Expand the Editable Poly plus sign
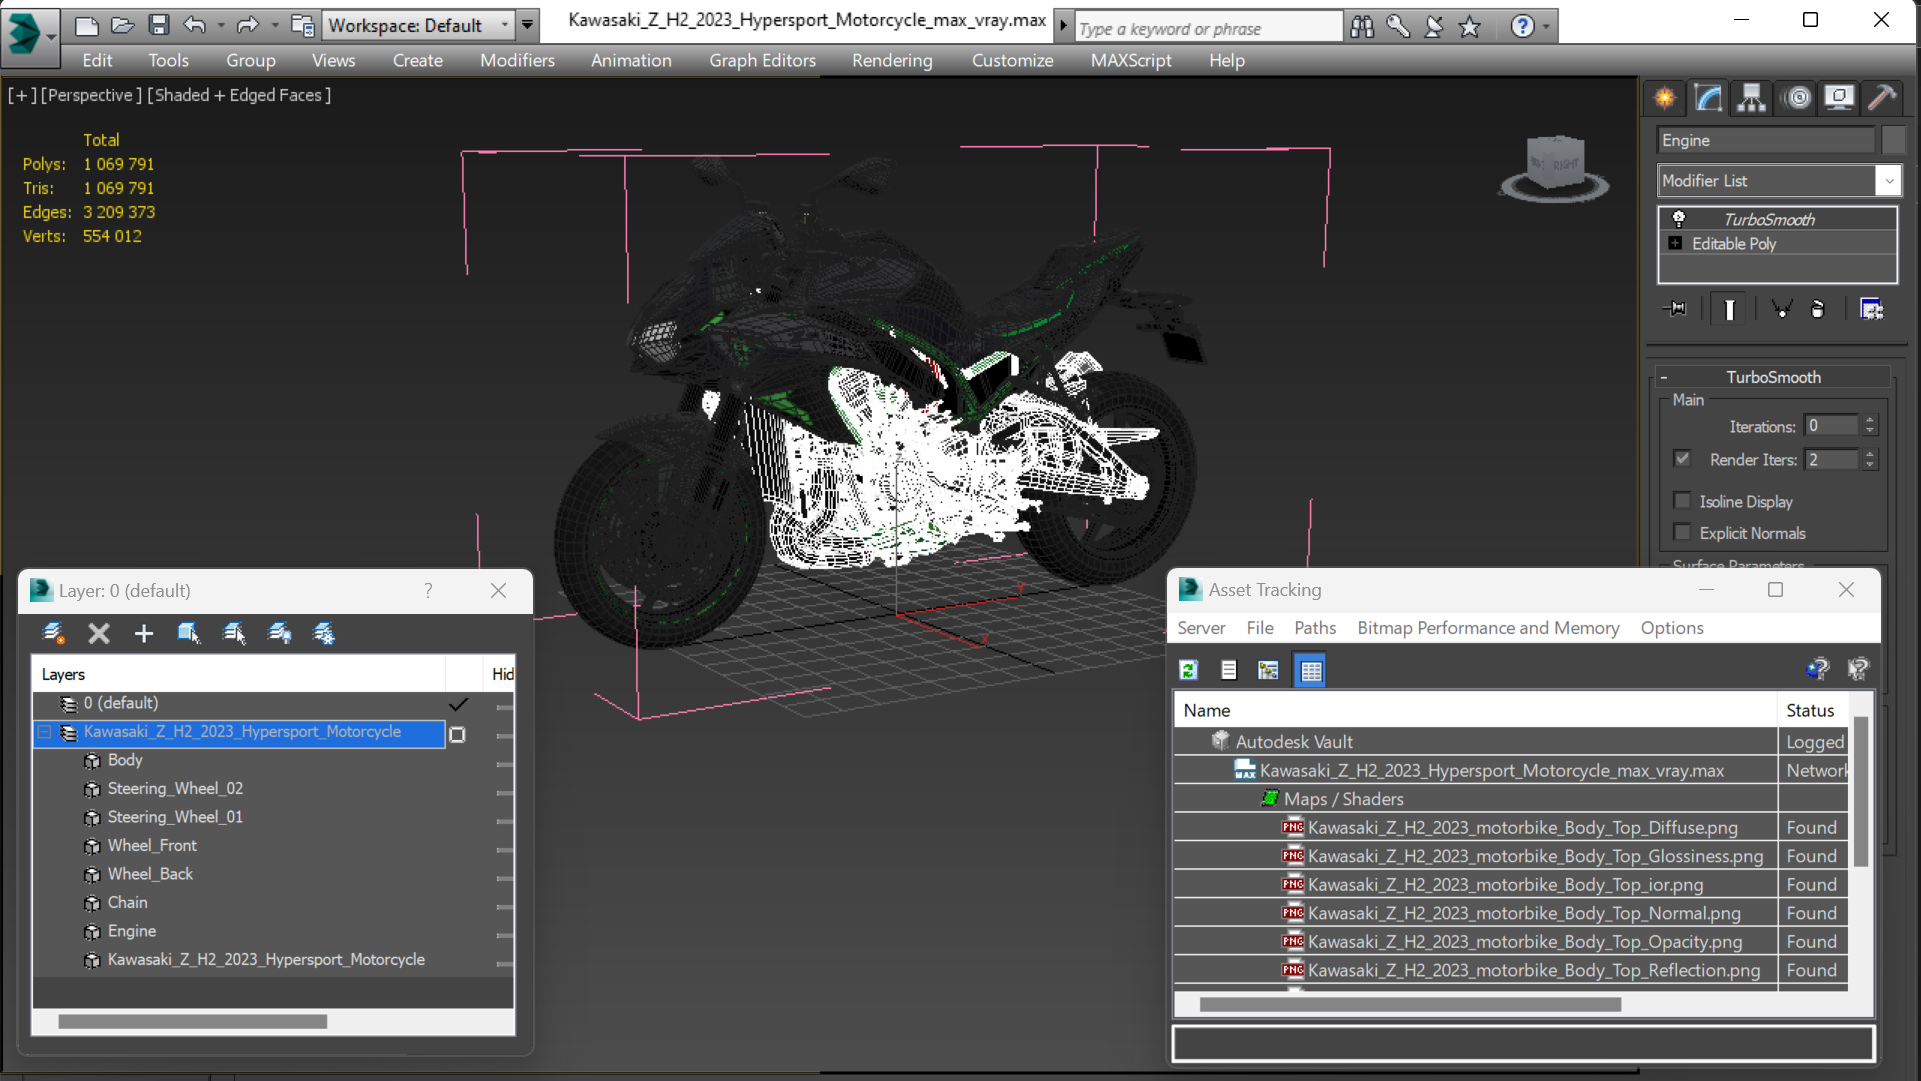Screen dimensions: 1921x1081 (1676, 243)
